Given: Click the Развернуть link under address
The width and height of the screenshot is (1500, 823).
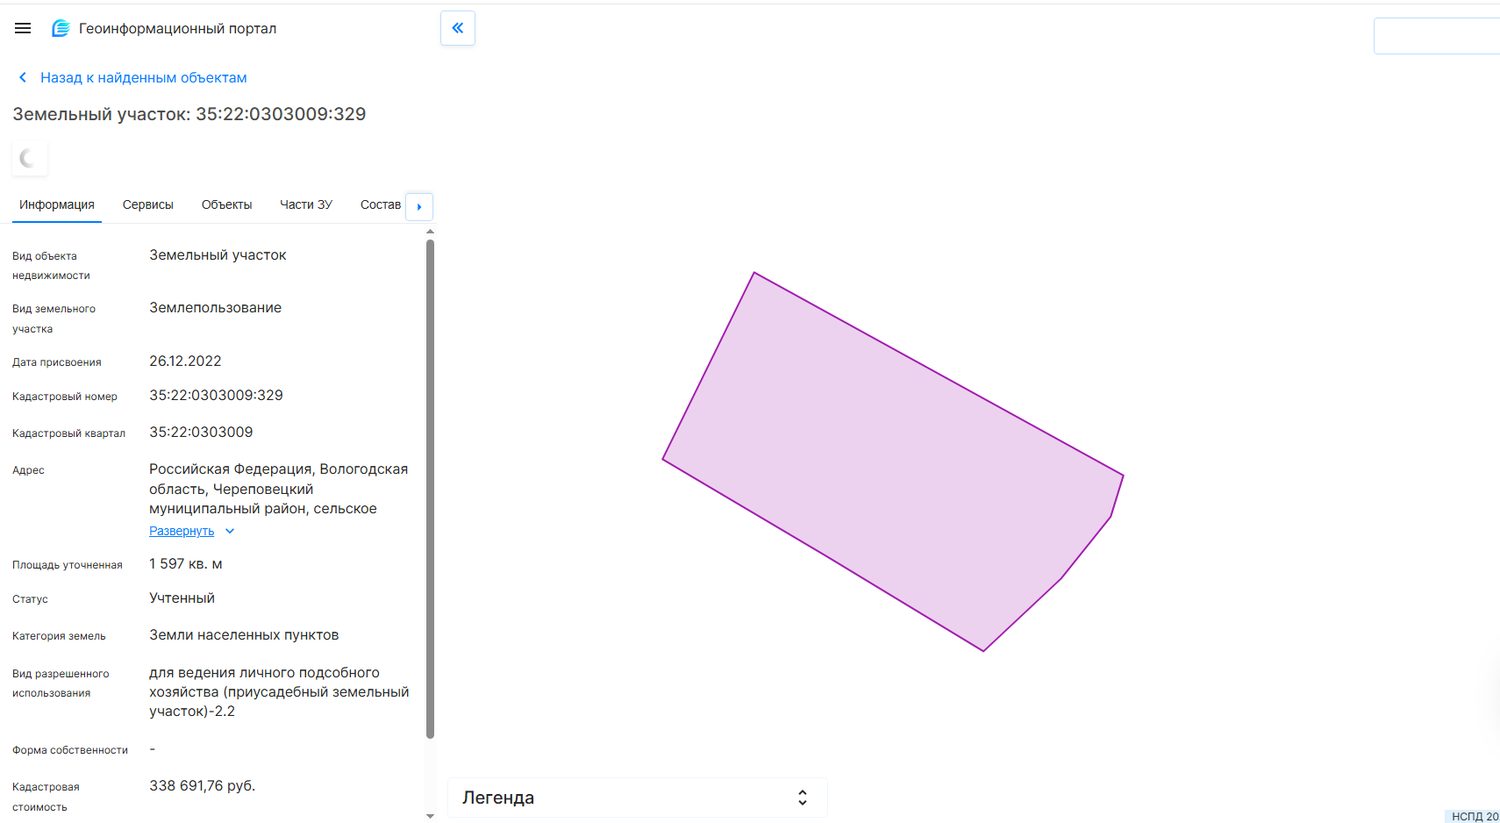Looking at the screenshot, I should coord(182,531).
